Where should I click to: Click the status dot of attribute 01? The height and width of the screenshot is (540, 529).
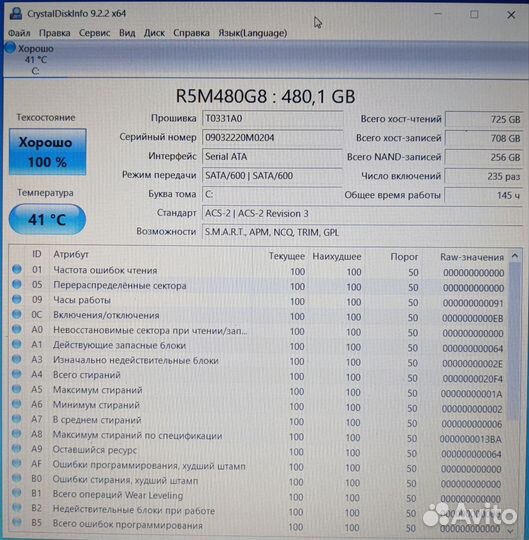17,269
